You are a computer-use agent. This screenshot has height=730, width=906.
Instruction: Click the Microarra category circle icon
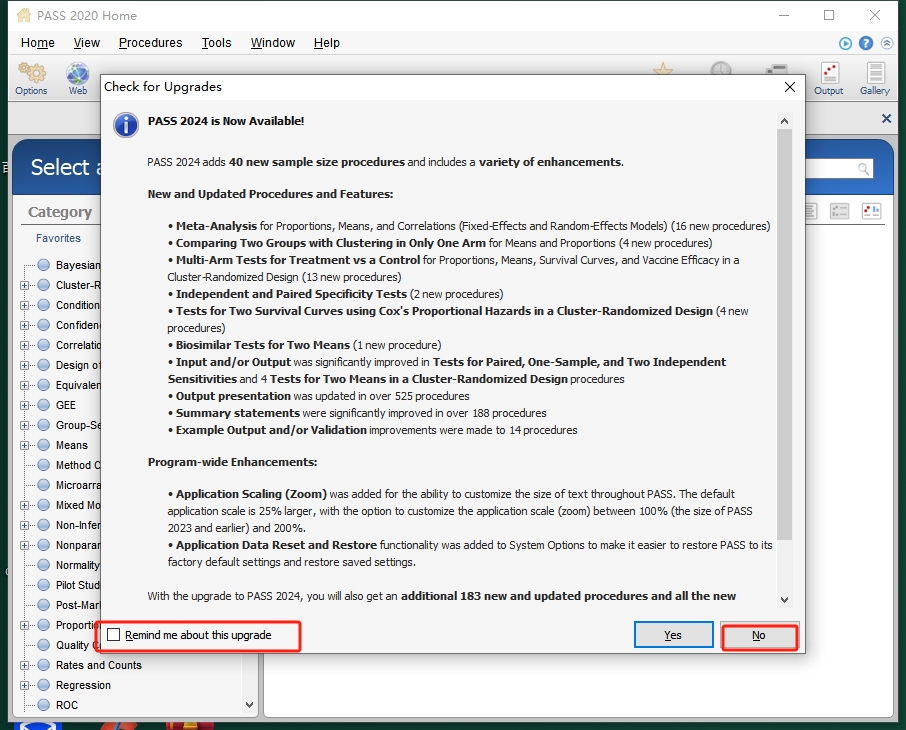point(43,485)
